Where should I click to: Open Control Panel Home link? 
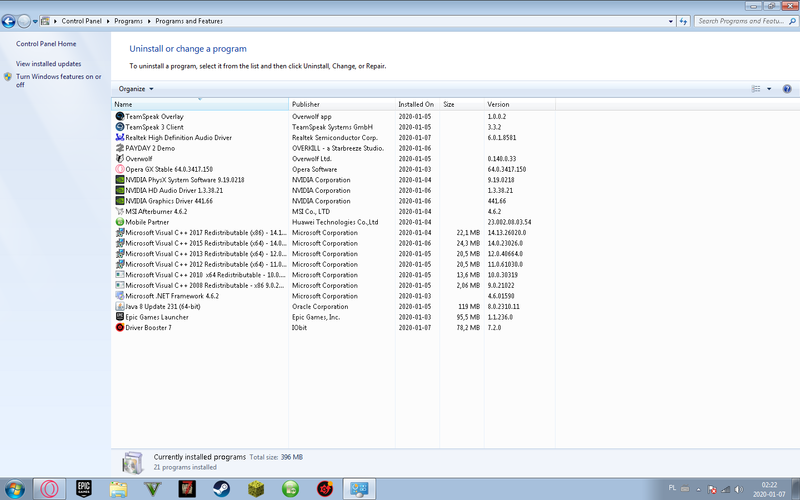click(x=46, y=44)
